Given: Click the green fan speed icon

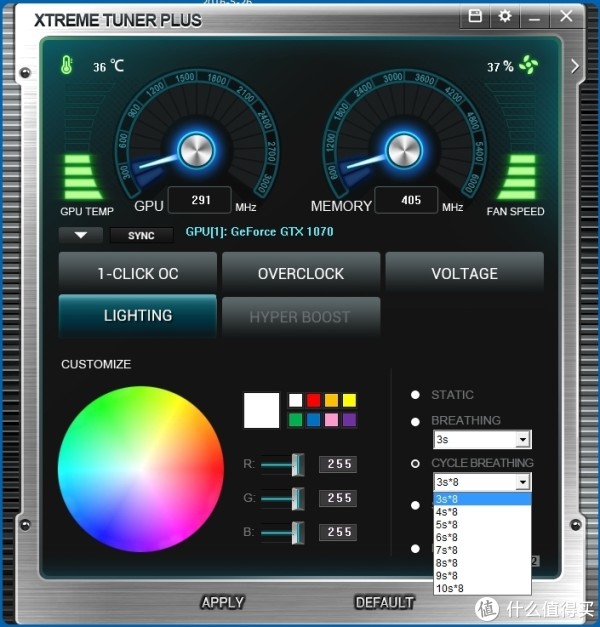Looking at the screenshot, I should pos(528,65).
